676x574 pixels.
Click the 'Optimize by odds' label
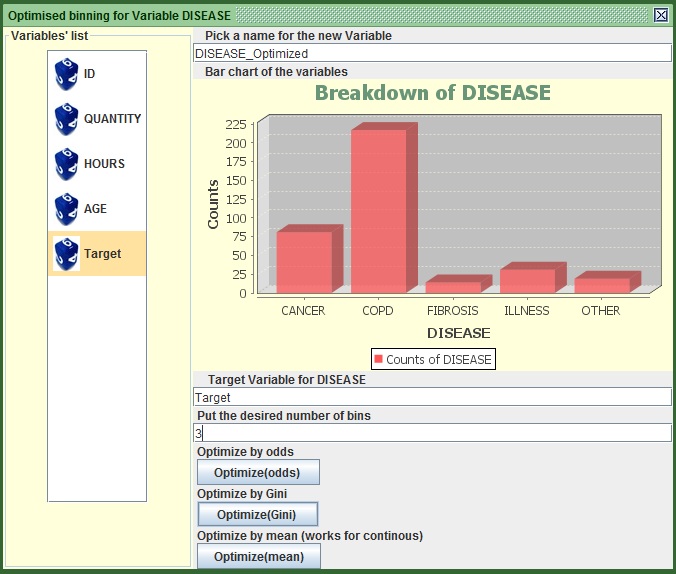pyautogui.click(x=245, y=452)
